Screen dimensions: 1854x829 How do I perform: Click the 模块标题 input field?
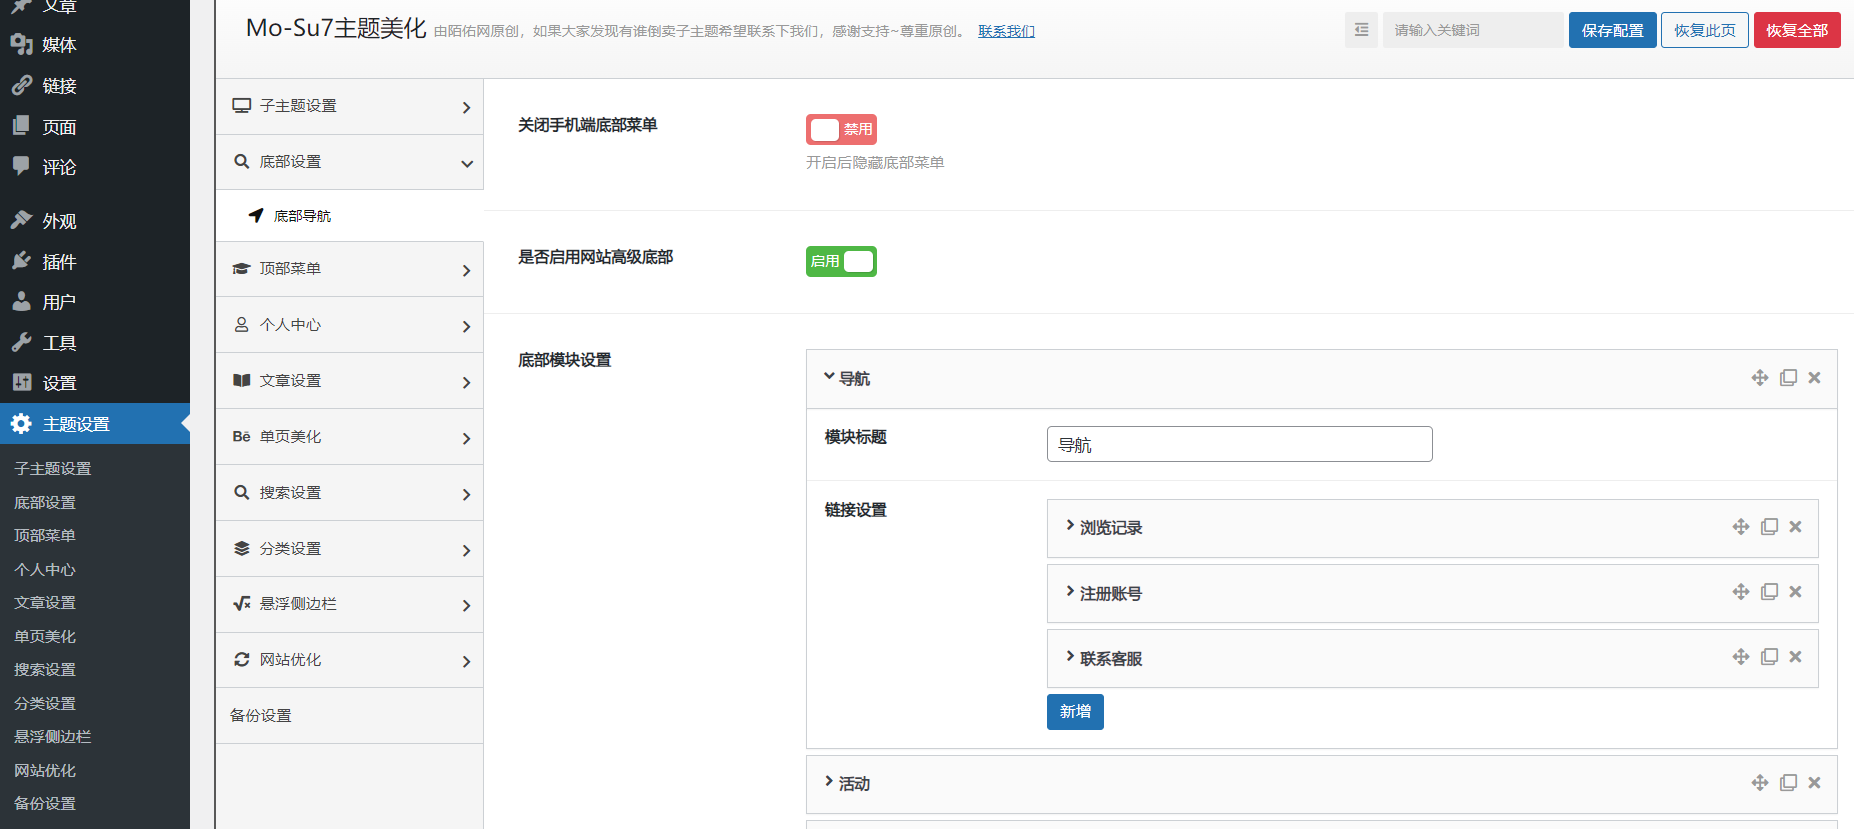1239,444
